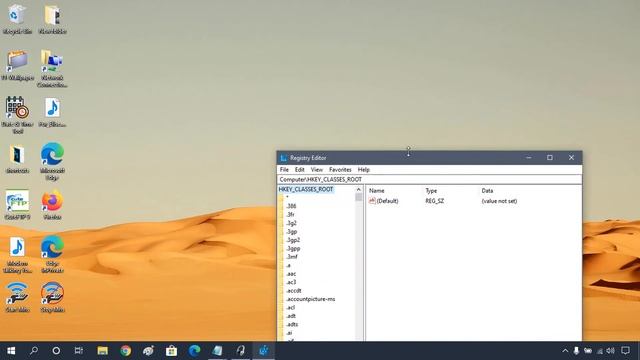The image size is (640, 360).
Task: Show hidden system tray icons chevron
Action: [x=565, y=351]
